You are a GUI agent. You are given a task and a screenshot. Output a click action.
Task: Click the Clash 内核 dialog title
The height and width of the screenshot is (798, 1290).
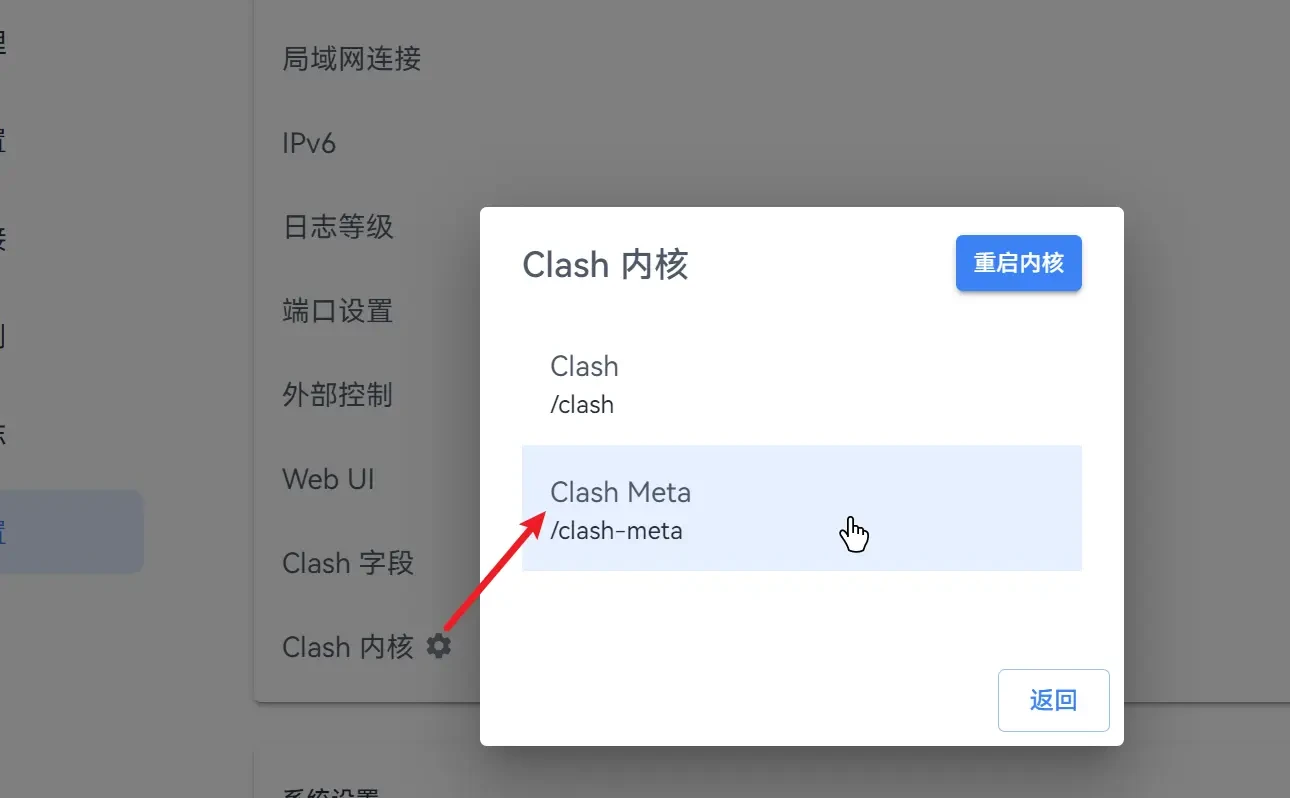[605, 265]
